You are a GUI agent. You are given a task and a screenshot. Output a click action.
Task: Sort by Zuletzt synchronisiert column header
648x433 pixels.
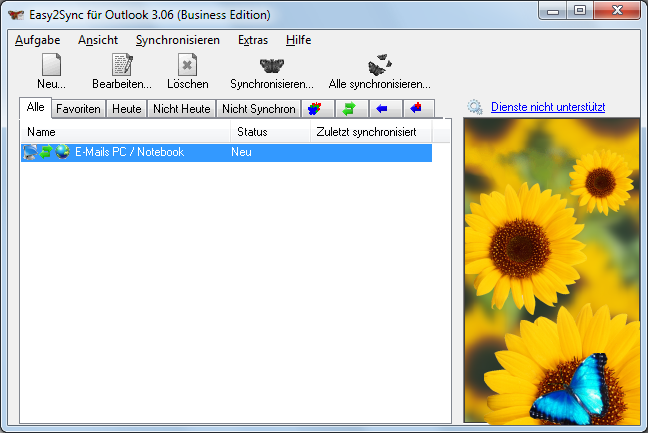[371, 132]
